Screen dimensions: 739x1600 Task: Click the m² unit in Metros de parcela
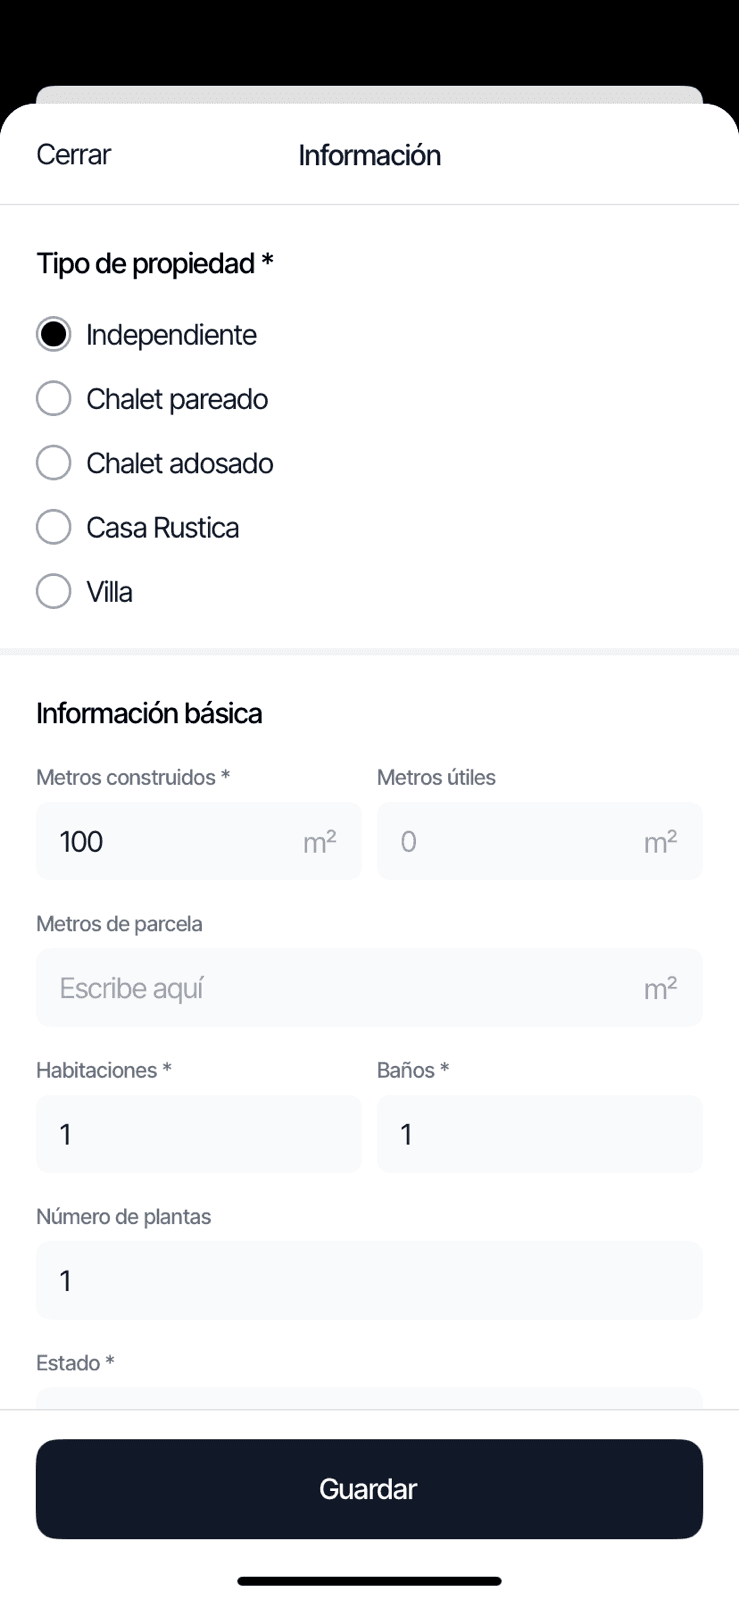[660, 988]
